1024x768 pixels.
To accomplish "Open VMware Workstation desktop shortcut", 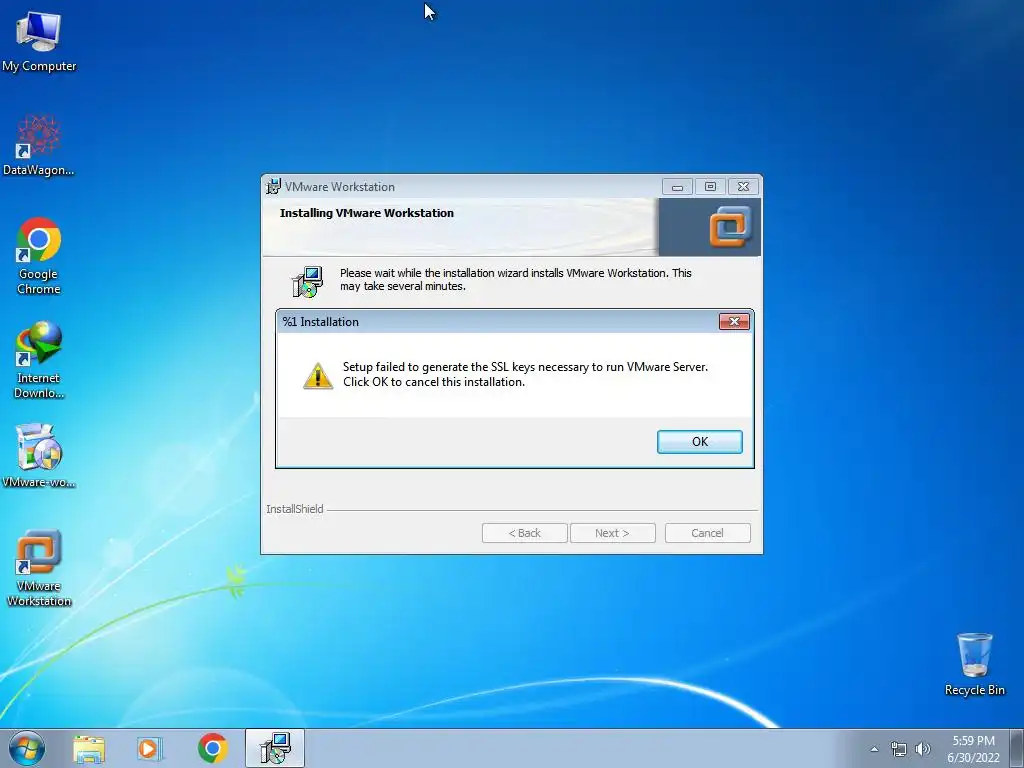I will coord(39,568).
